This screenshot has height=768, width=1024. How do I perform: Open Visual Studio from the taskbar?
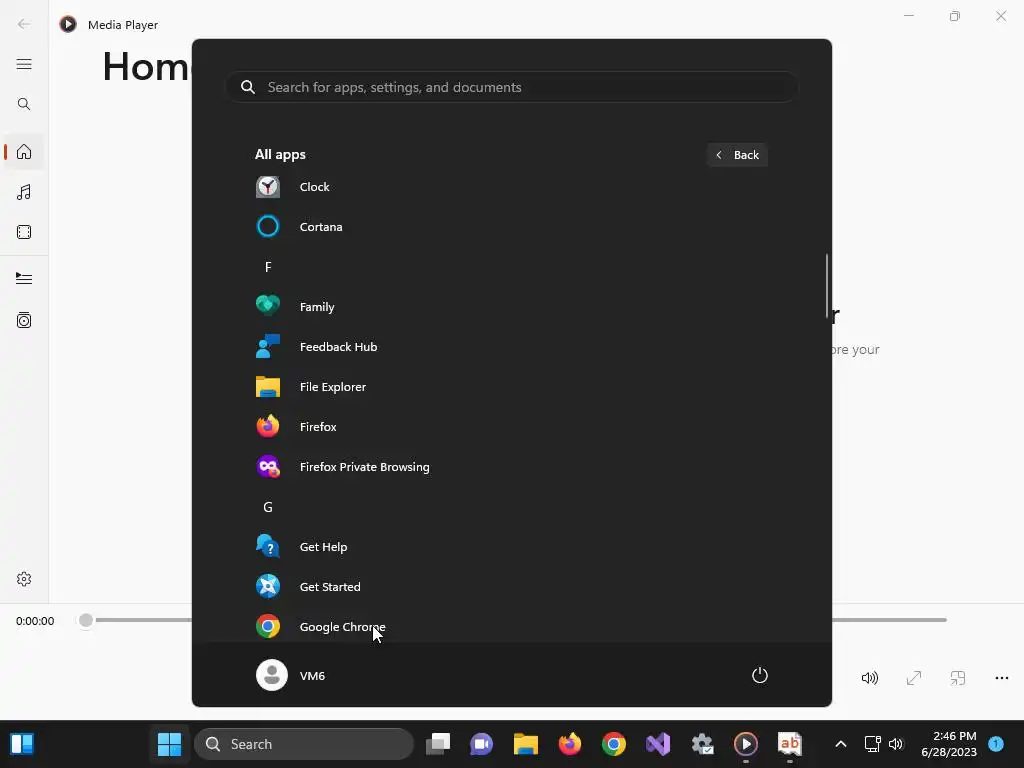tap(658, 744)
